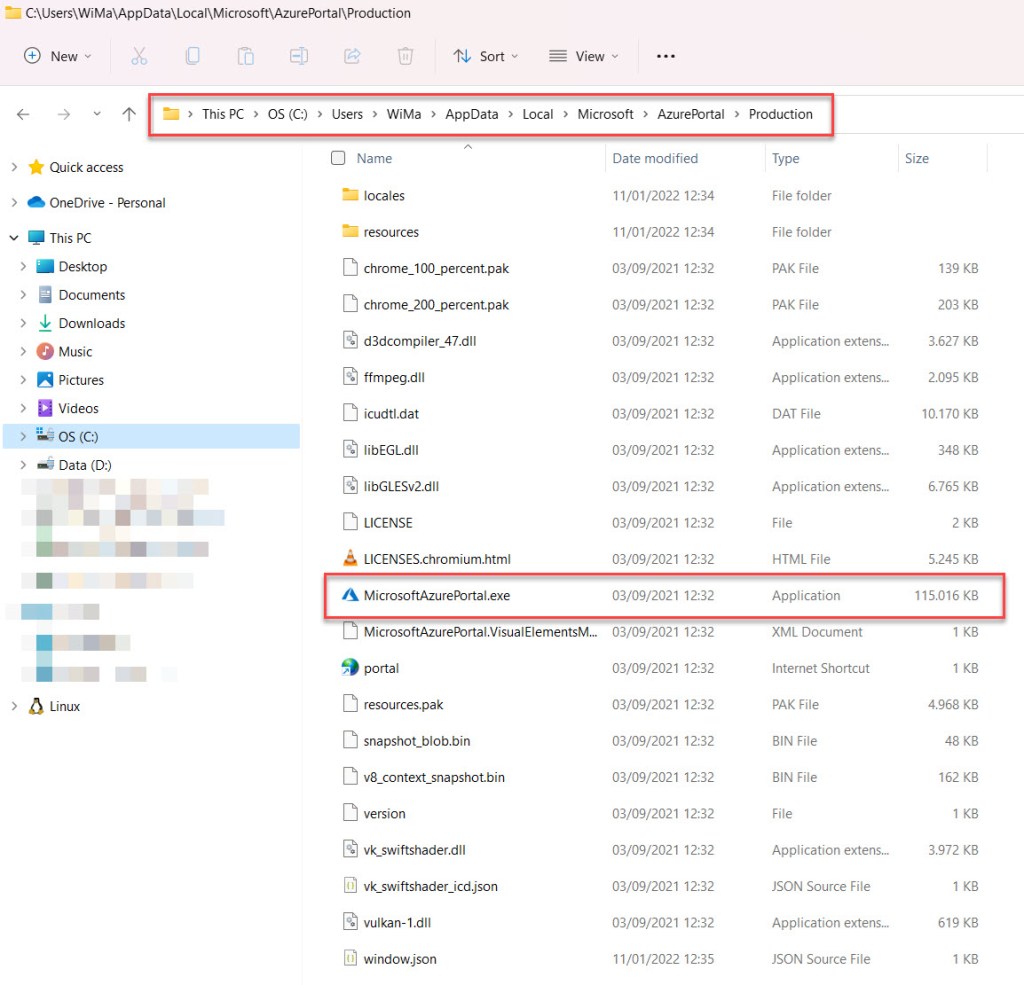Click the back navigation arrow
Image resolution: width=1024 pixels, height=985 pixels.
click(23, 114)
